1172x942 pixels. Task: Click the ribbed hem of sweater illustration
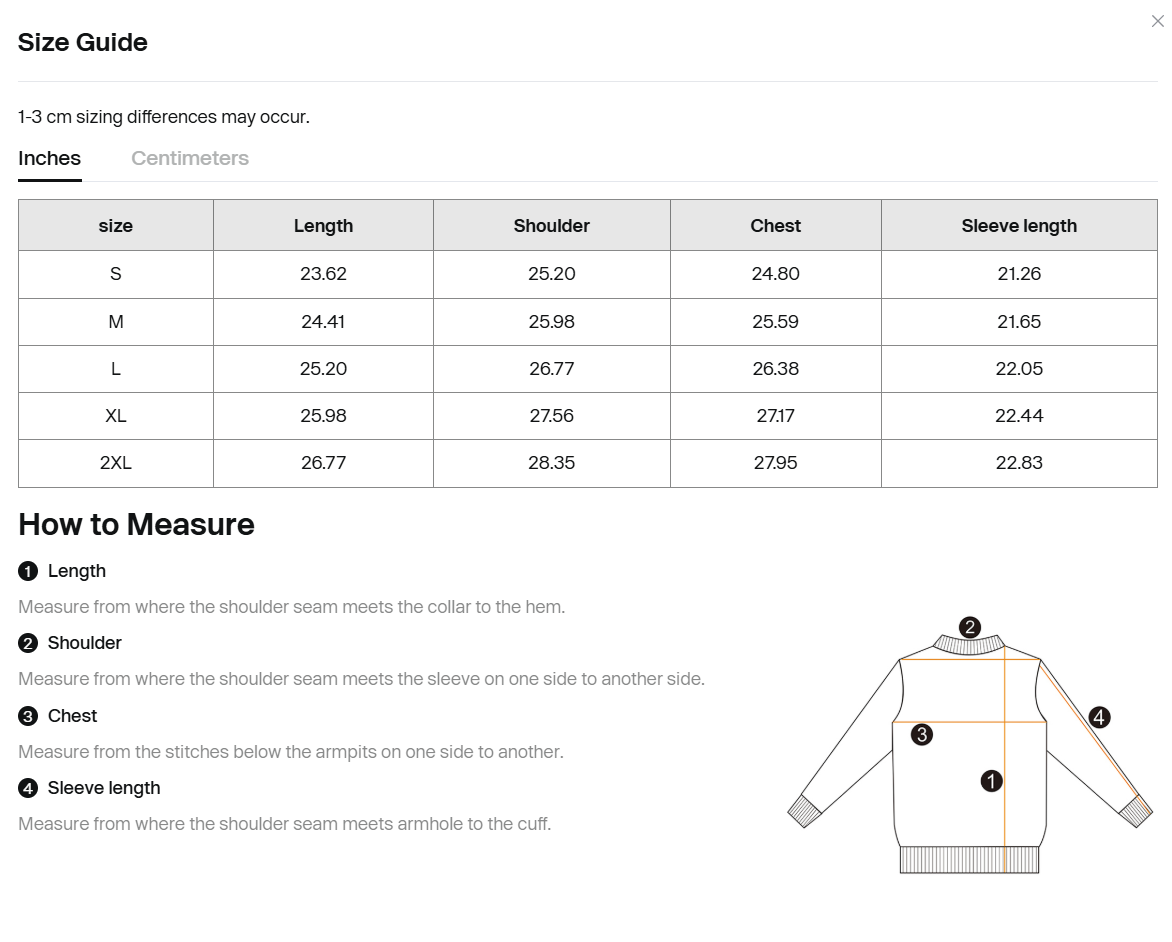click(968, 860)
